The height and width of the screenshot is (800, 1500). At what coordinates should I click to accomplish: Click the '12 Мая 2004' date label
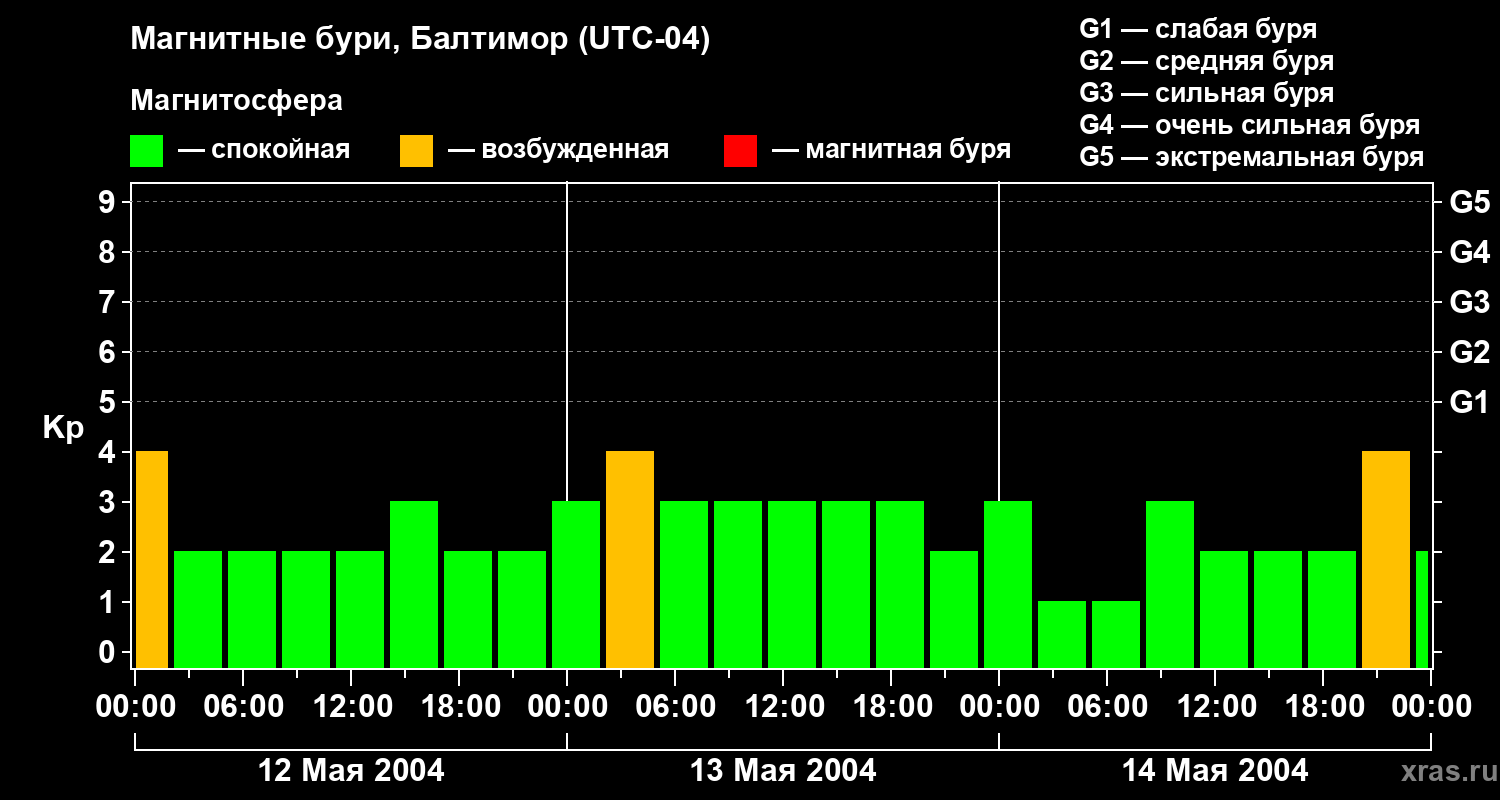pos(351,771)
